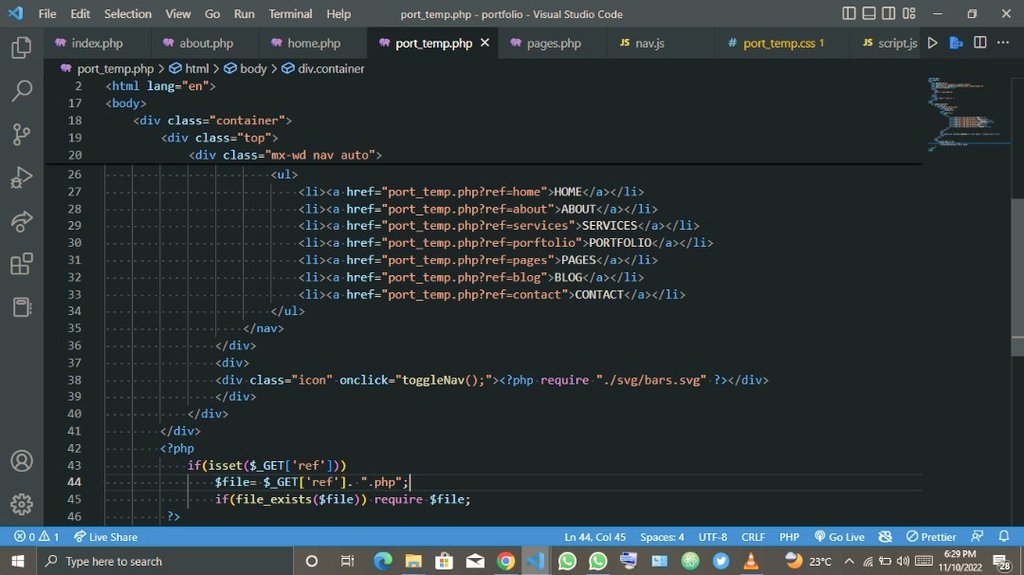Open the Run menu

pos(244,14)
